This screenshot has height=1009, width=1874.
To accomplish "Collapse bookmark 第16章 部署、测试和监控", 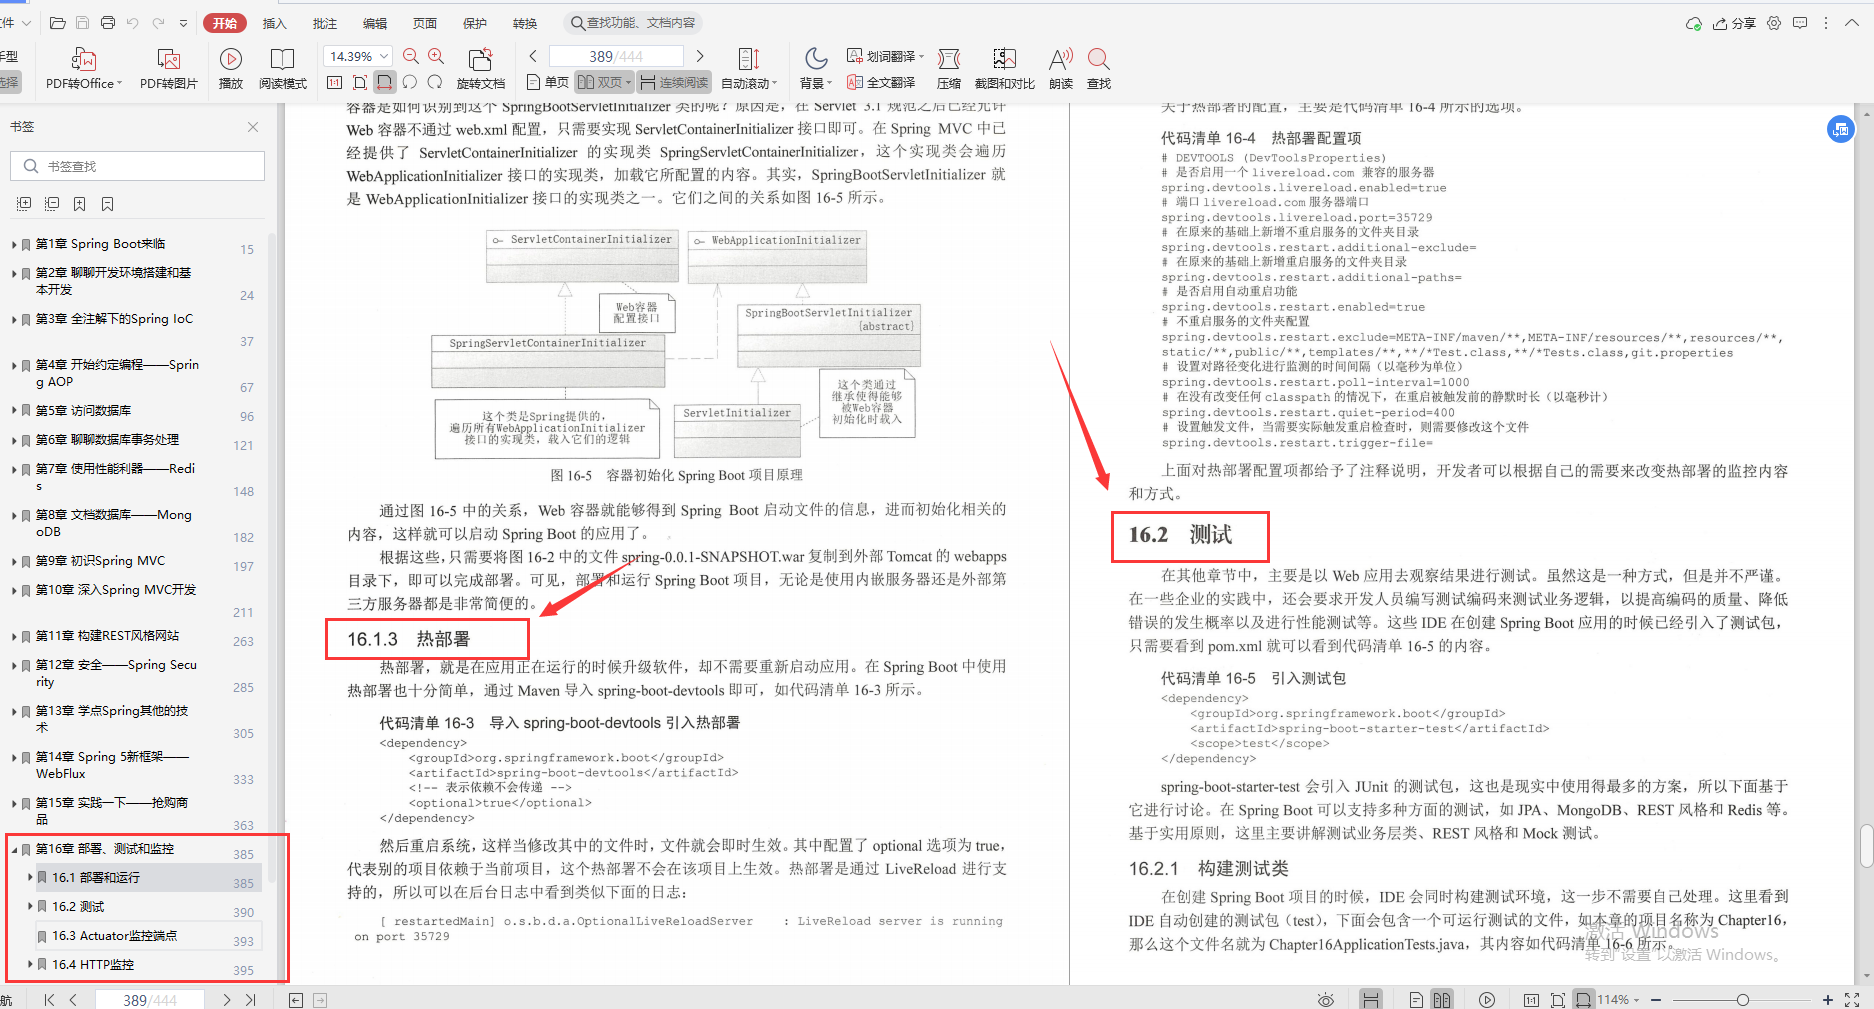I will 14,849.
